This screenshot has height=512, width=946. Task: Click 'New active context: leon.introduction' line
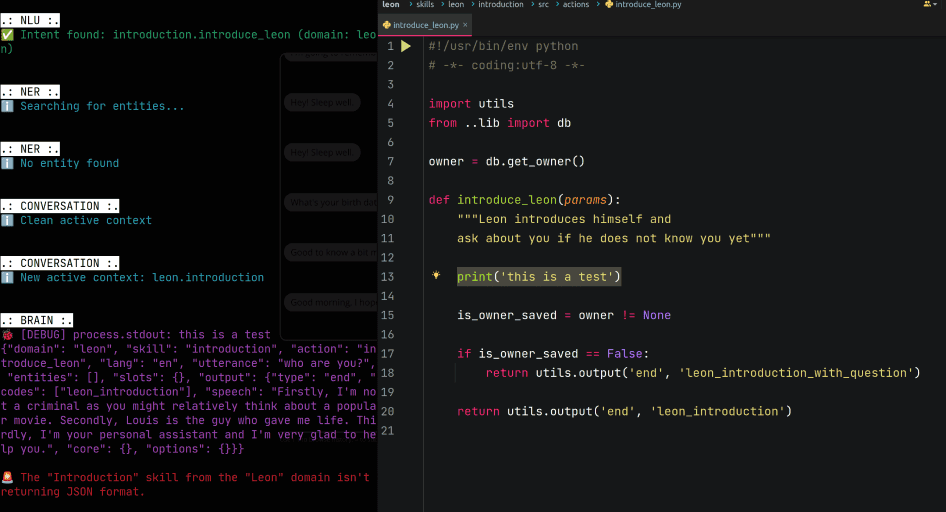tap(142, 277)
